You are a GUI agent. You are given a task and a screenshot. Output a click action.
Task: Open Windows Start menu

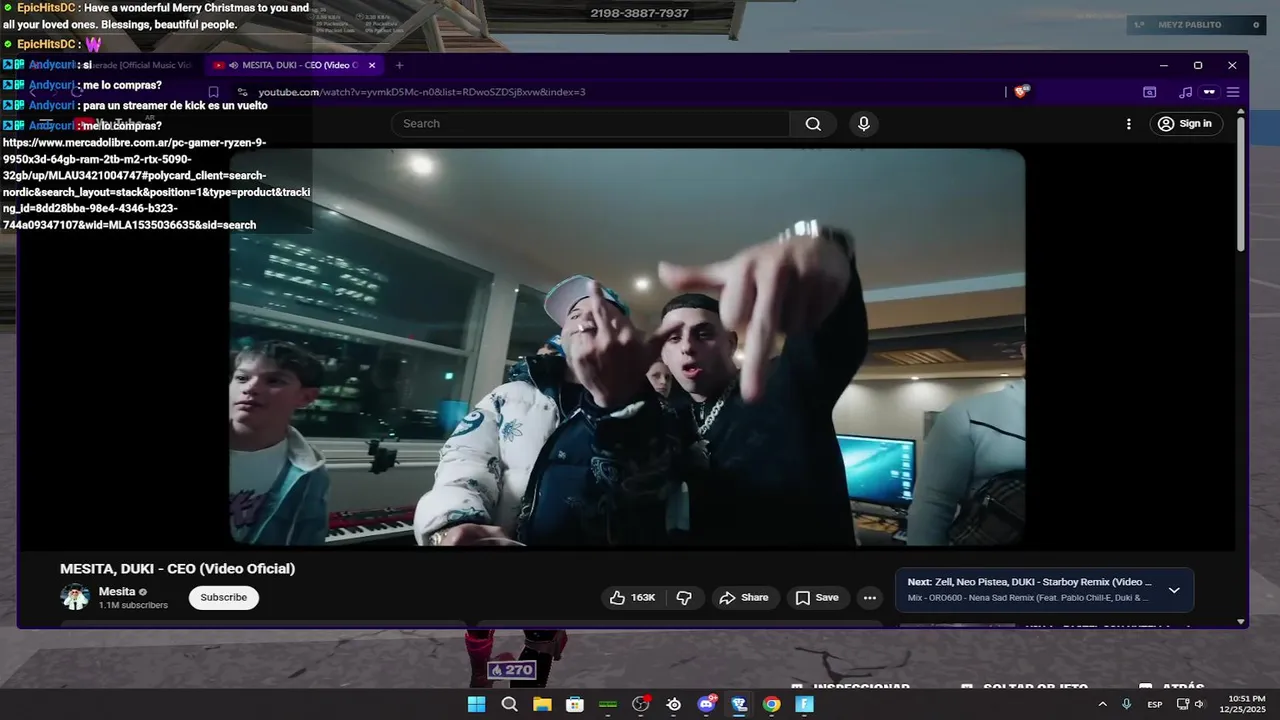coord(477,704)
